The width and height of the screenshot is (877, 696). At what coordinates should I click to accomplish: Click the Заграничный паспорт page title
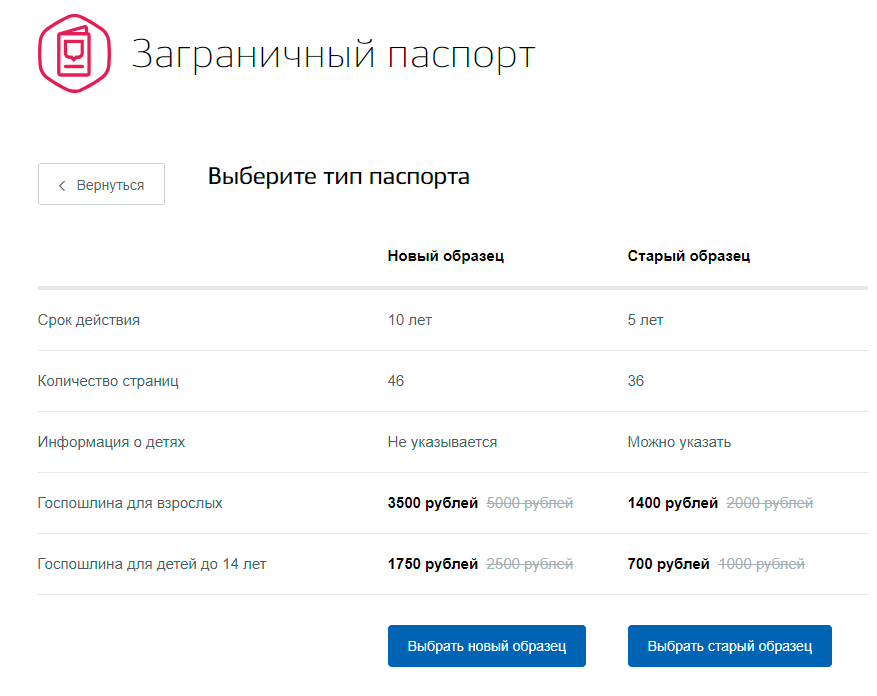333,54
